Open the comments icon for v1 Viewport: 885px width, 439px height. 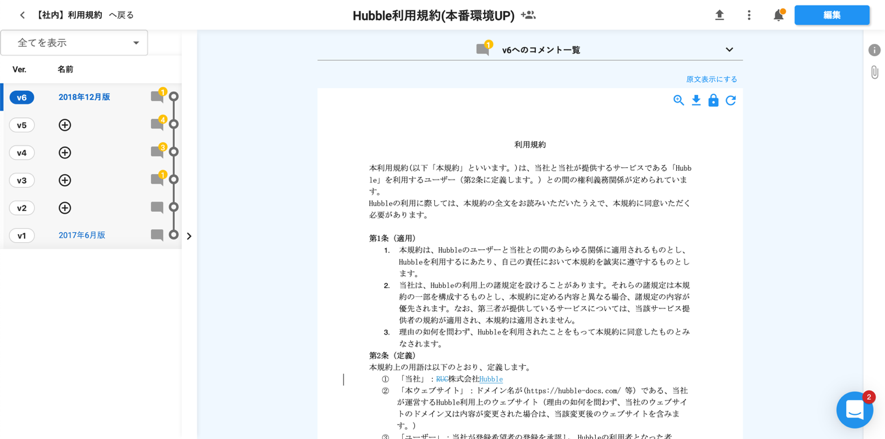[157, 235]
